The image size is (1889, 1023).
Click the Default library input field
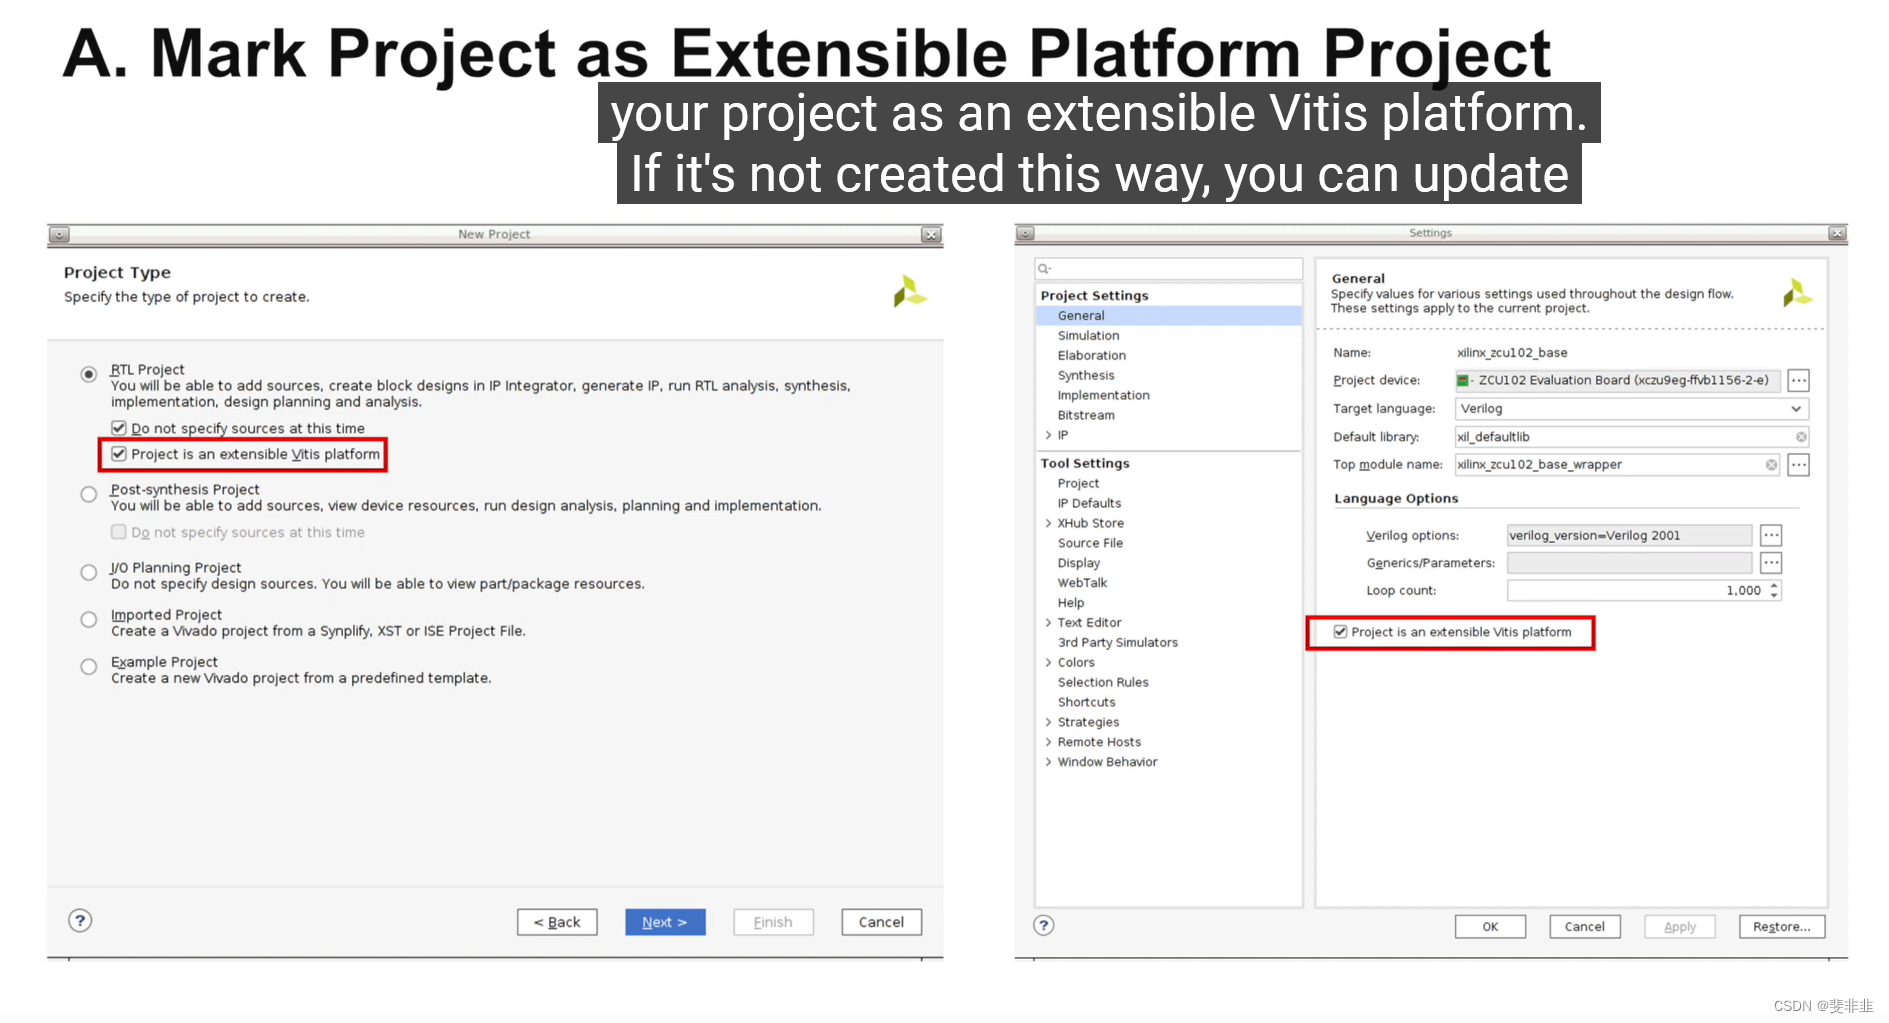click(1631, 437)
